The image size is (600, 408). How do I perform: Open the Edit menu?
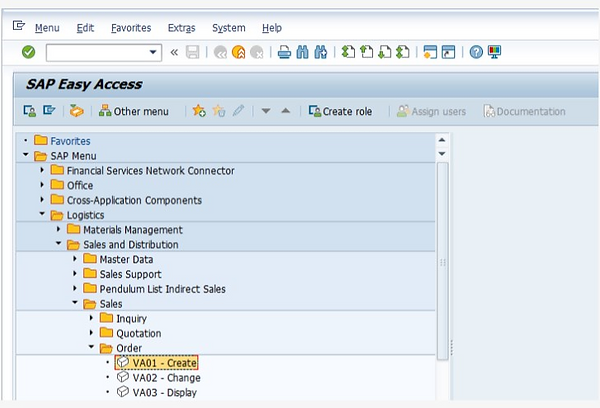coord(85,28)
